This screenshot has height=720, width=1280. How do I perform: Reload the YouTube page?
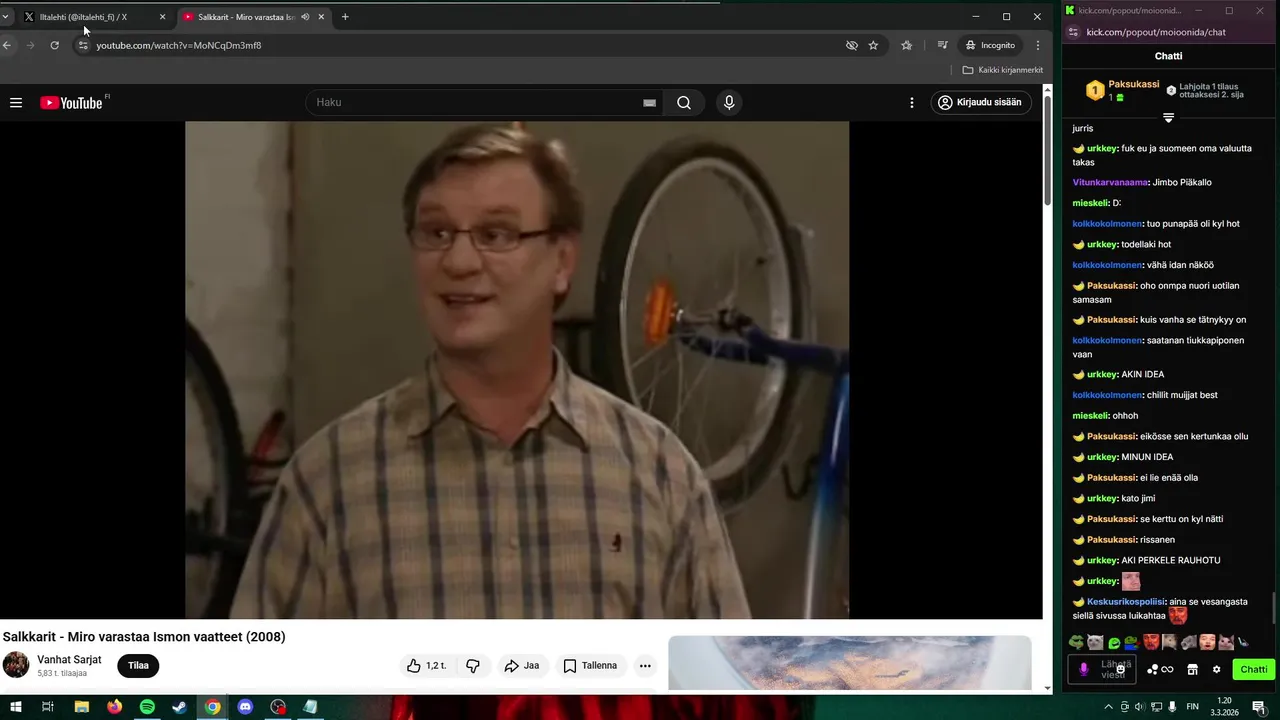click(x=54, y=45)
